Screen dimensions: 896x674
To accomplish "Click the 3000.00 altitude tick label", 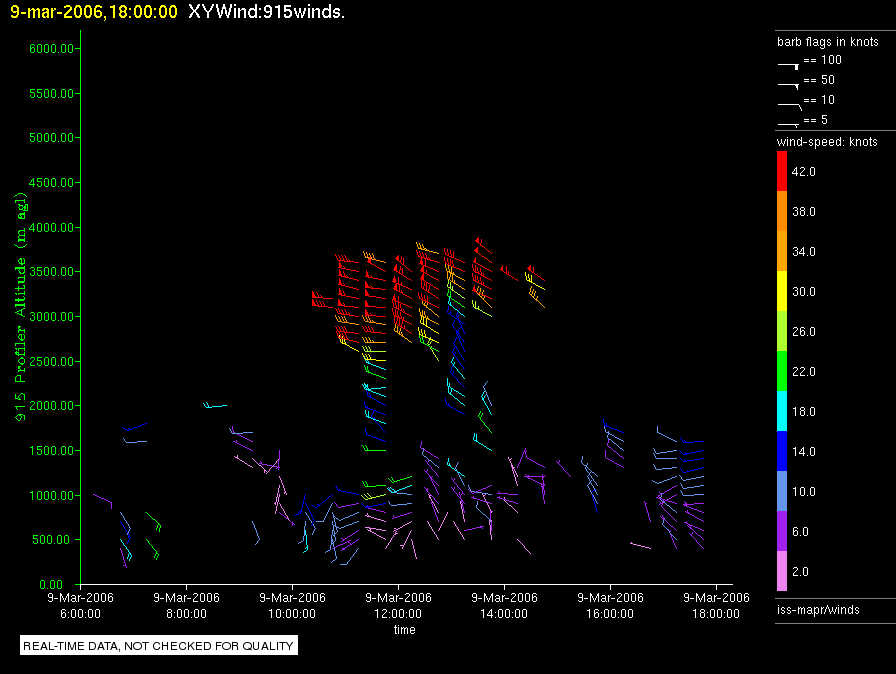I will coord(51,316).
